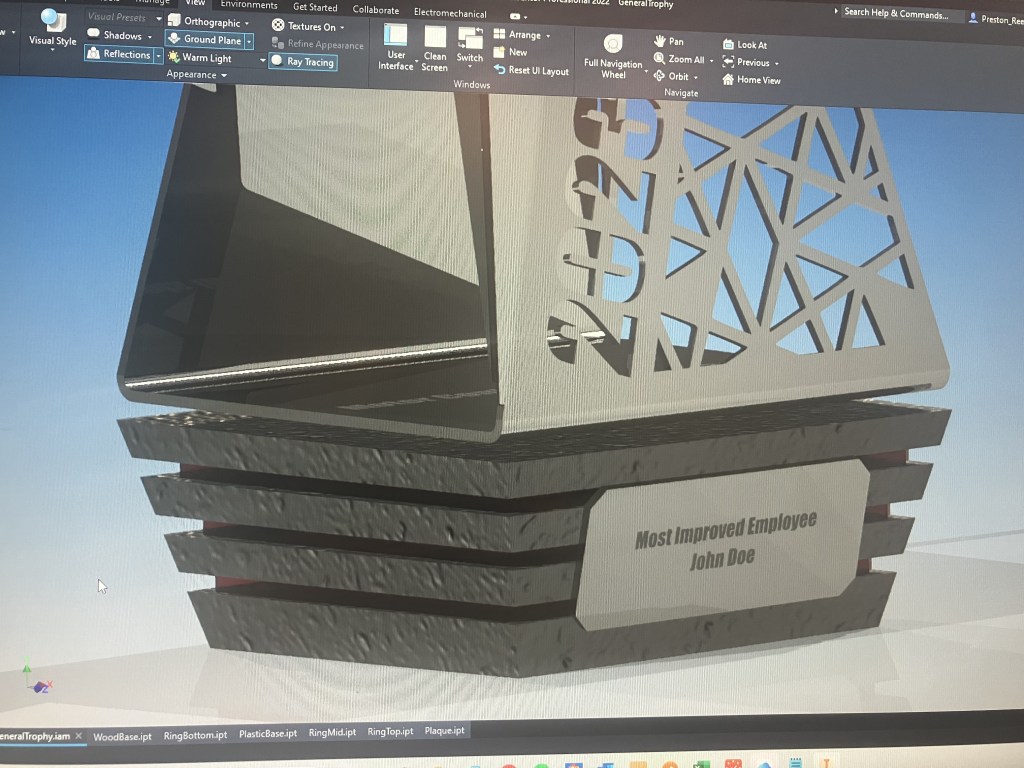Click the Preston_Ree user account button

coord(995,19)
